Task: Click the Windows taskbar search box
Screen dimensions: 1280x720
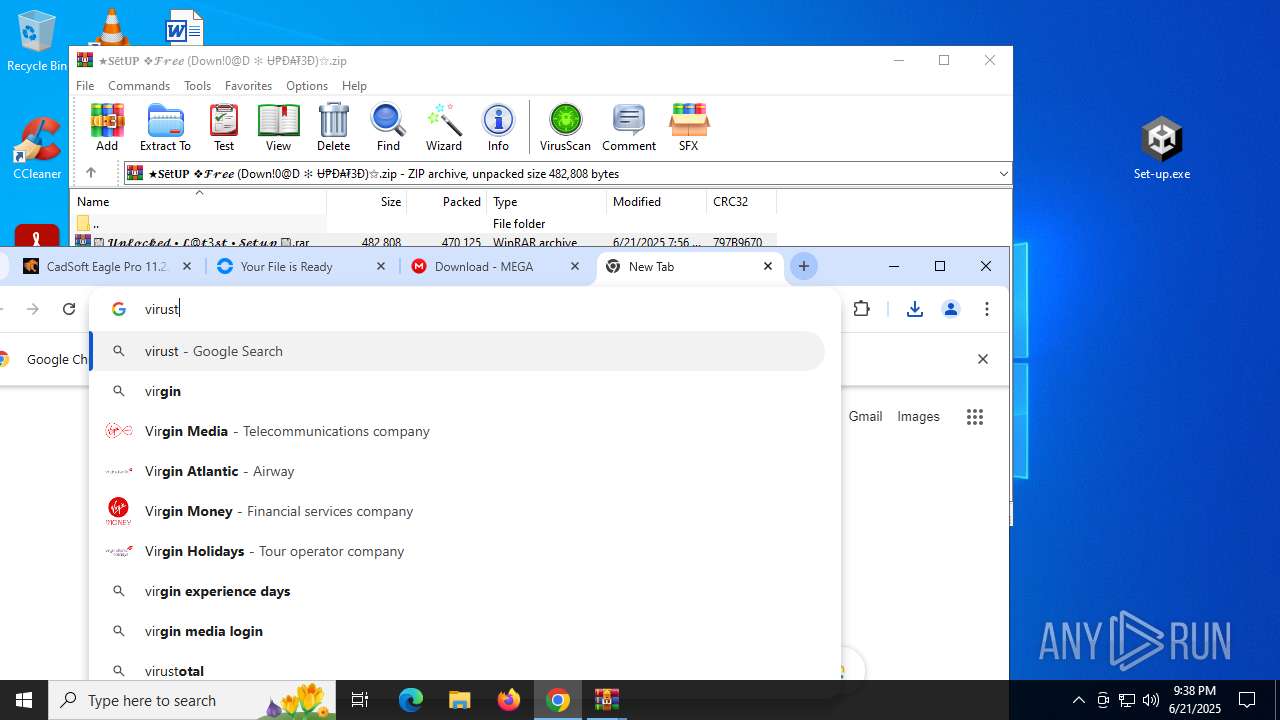Action: tap(193, 700)
